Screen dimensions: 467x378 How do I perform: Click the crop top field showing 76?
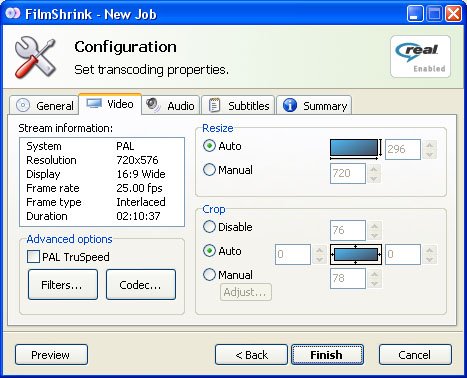pos(348,230)
